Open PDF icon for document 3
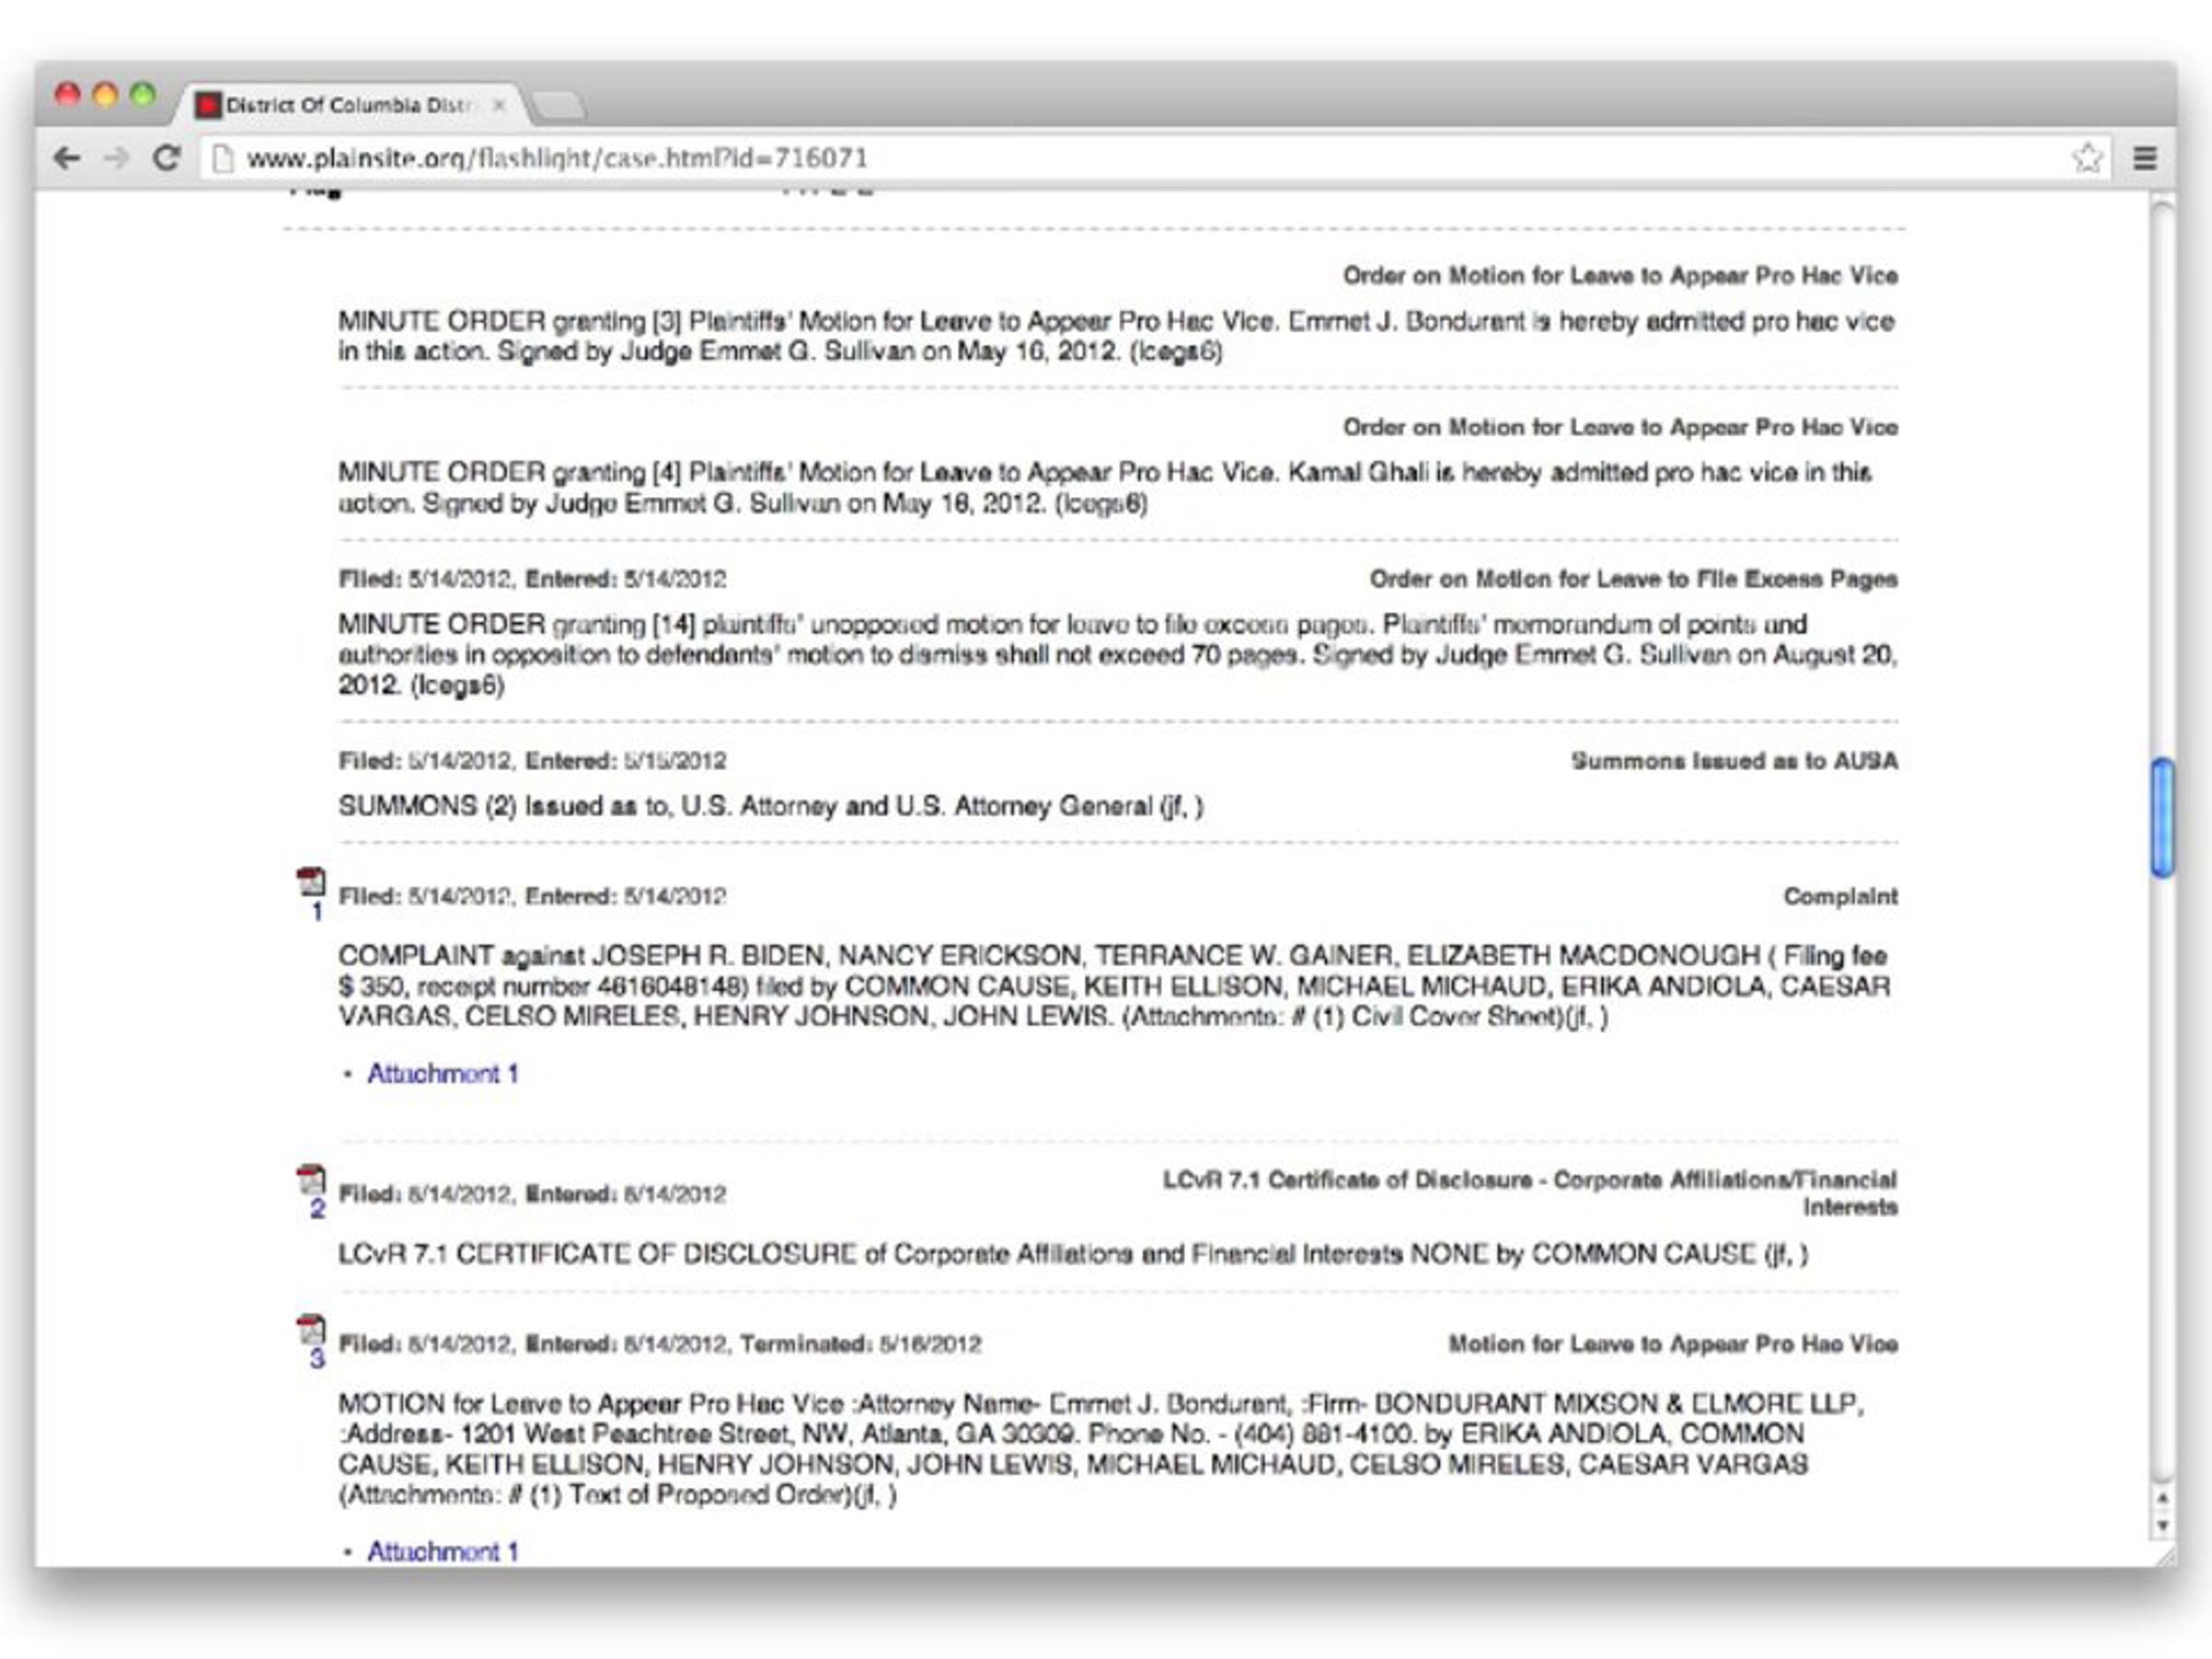 311,1329
